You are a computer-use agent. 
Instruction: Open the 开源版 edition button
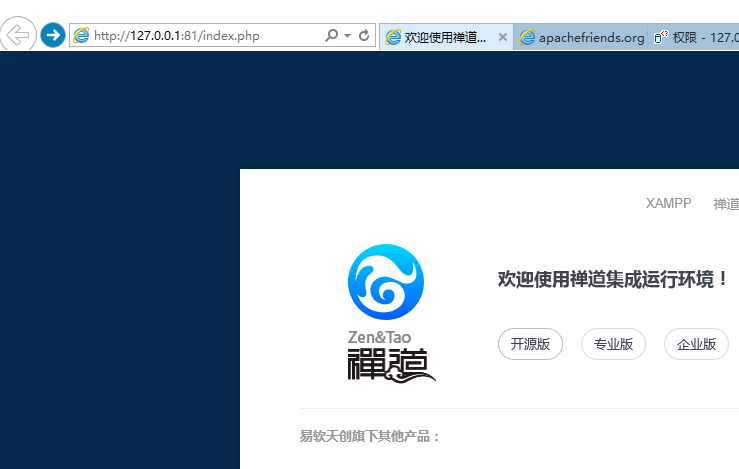click(530, 344)
